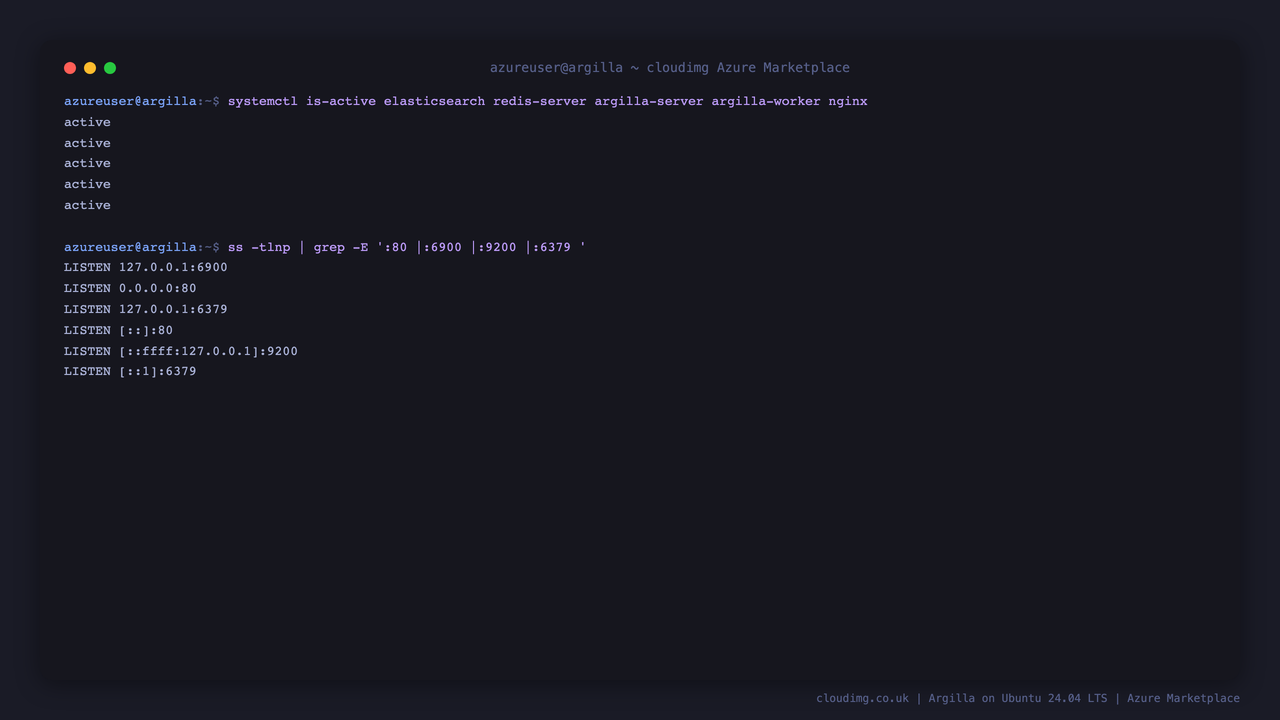Click the red close window dot
The height and width of the screenshot is (720, 1280).
point(70,68)
